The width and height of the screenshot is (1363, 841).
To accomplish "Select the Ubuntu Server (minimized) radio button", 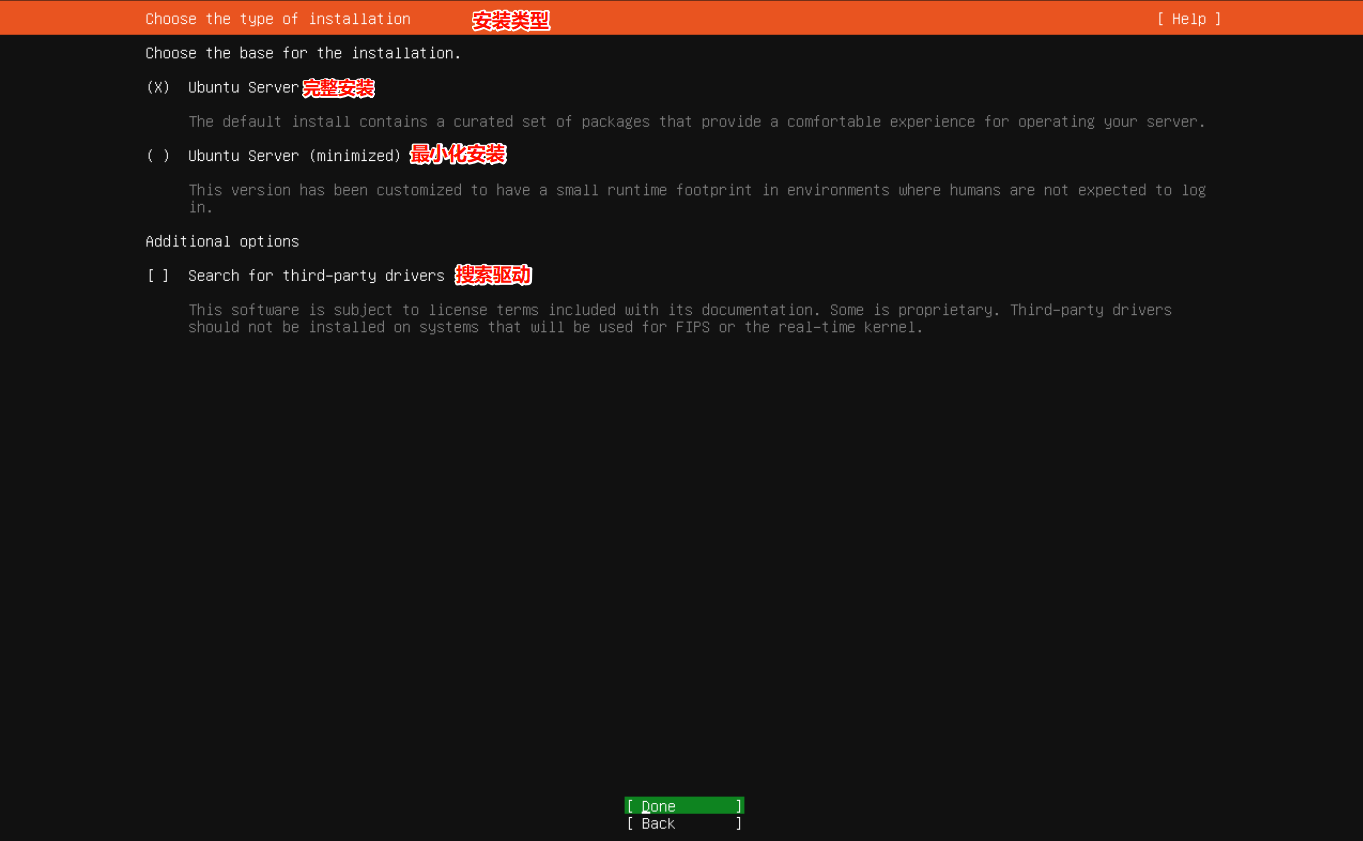I will point(158,156).
